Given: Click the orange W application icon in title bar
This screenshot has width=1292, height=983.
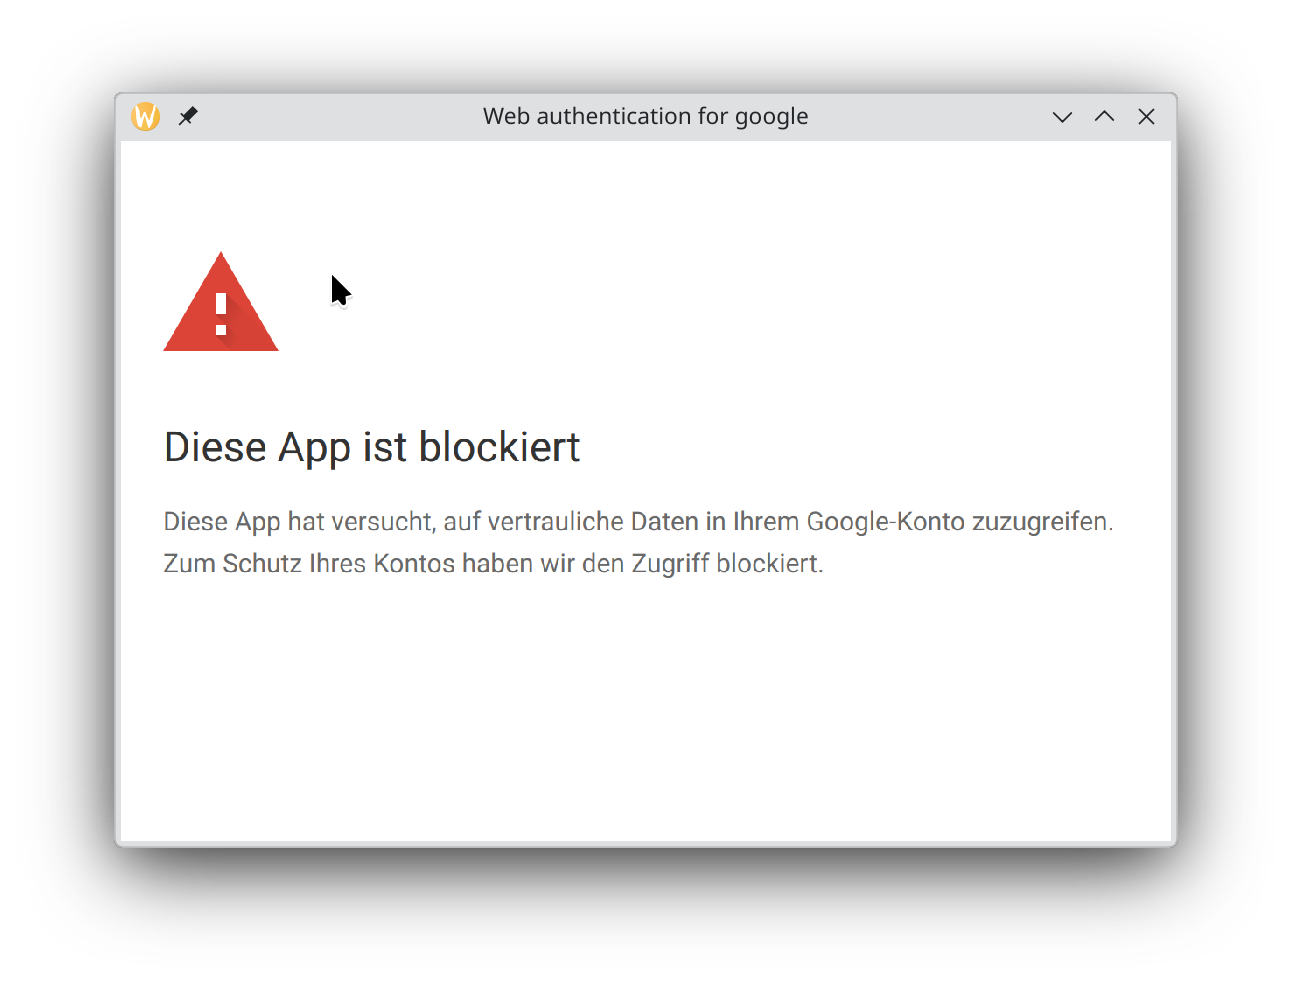Looking at the screenshot, I should click(x=146, y=117).
